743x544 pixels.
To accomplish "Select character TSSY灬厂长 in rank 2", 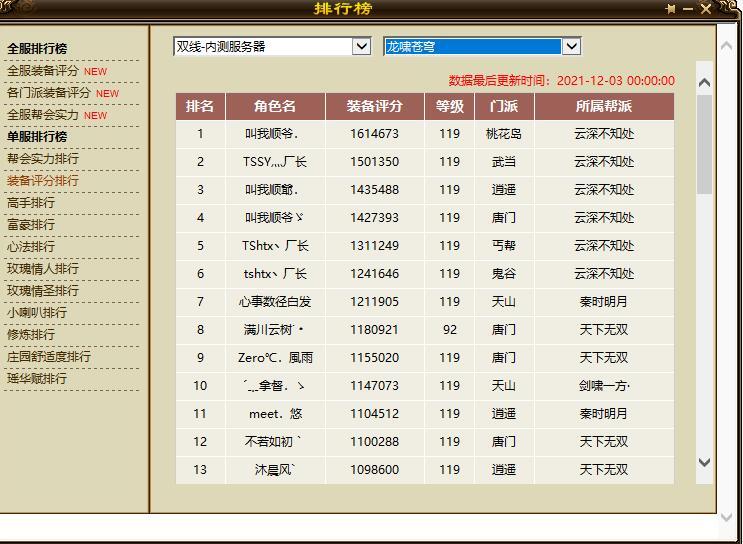I will pyautogui.click(x=275, y=162).
